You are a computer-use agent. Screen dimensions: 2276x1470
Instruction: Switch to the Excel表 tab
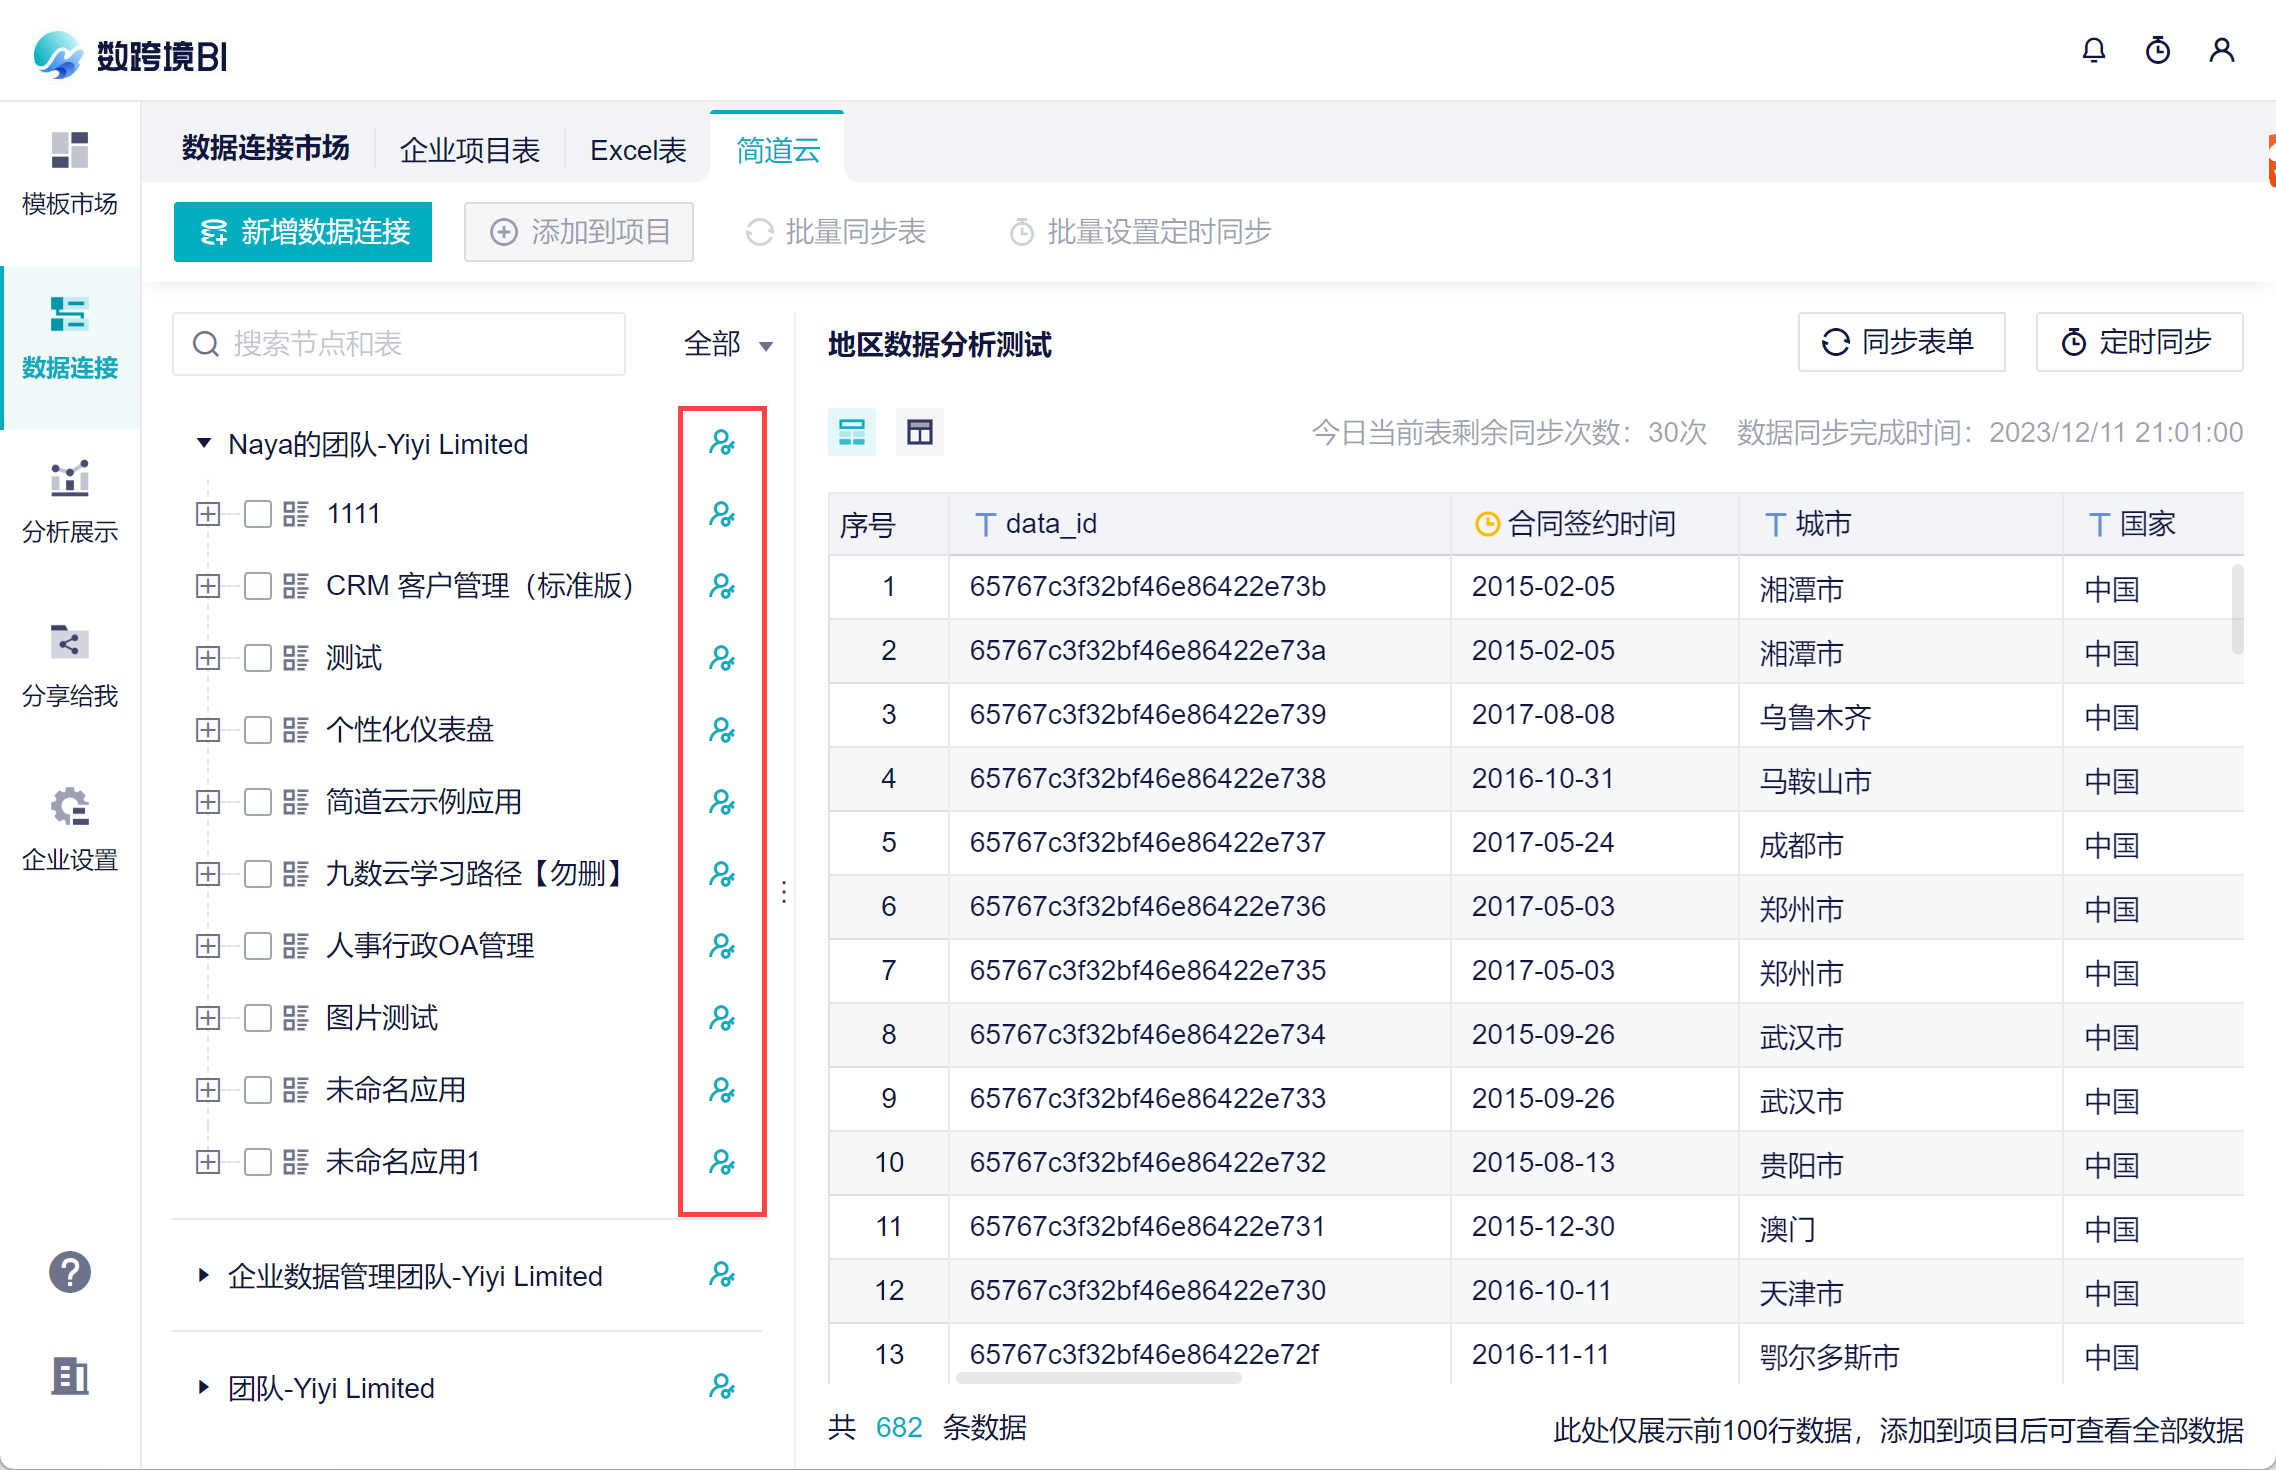[x=638, y=150]
